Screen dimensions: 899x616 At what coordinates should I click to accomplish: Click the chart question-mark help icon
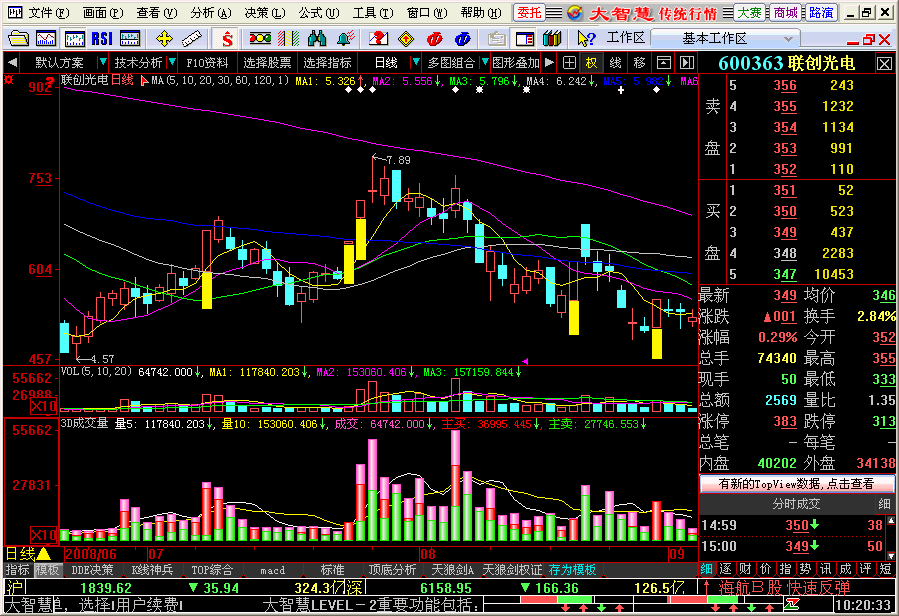click(x=378, y=38)
